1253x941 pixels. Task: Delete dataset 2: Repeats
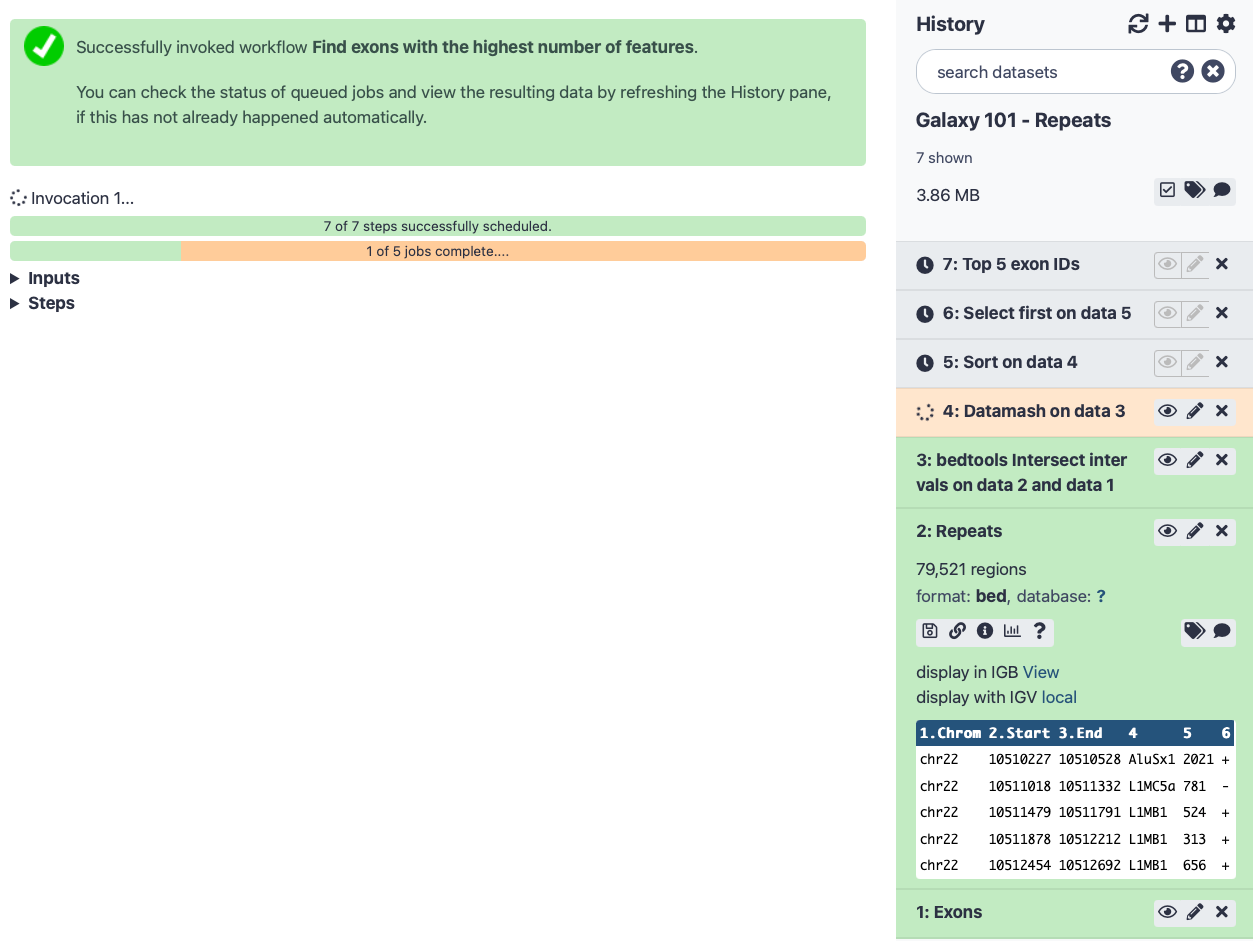point(1222,531)
